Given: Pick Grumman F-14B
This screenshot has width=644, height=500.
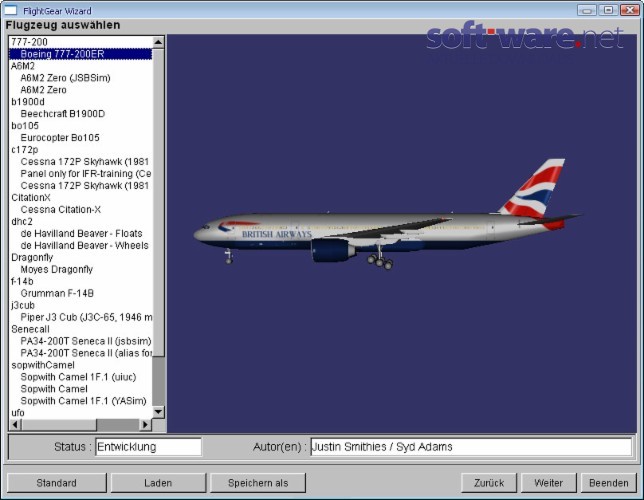Looking at the screenshot, I should [x=80, y=293].
